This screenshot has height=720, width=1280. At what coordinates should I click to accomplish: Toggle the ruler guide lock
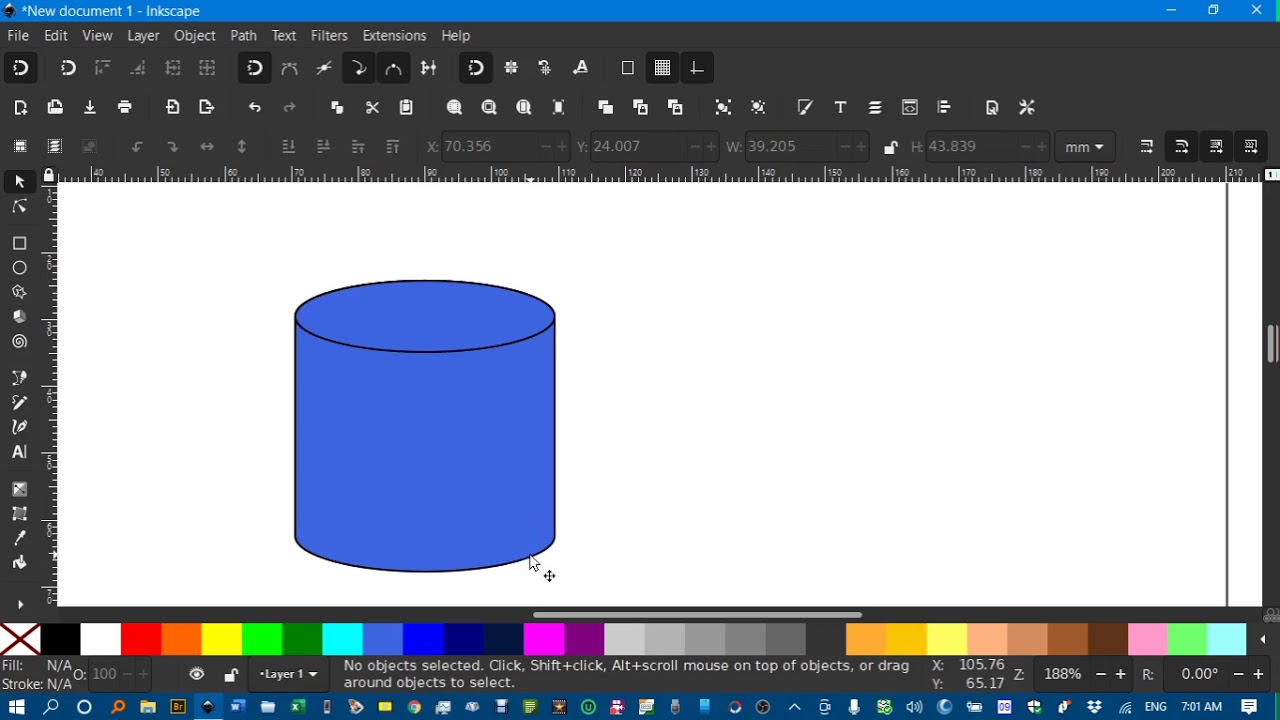[x=48, y=176]
